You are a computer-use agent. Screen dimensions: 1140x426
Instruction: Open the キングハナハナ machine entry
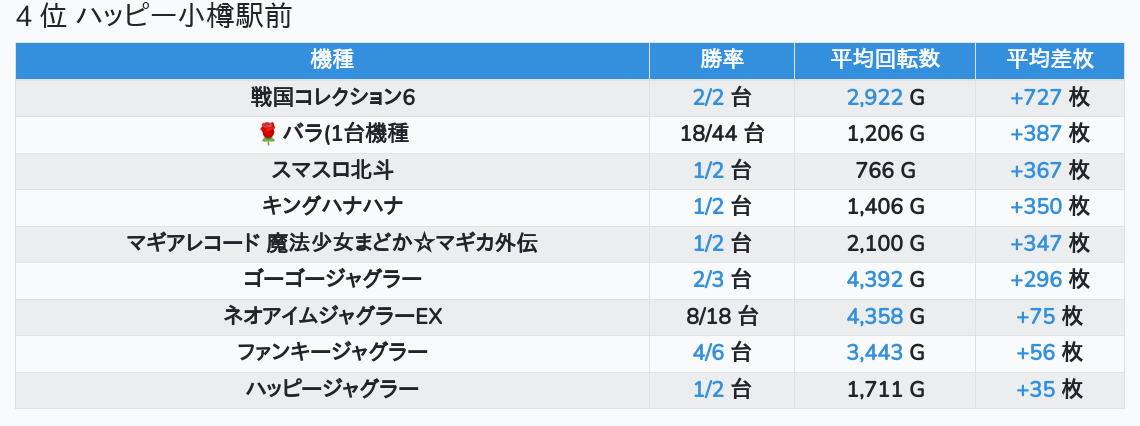332,206
